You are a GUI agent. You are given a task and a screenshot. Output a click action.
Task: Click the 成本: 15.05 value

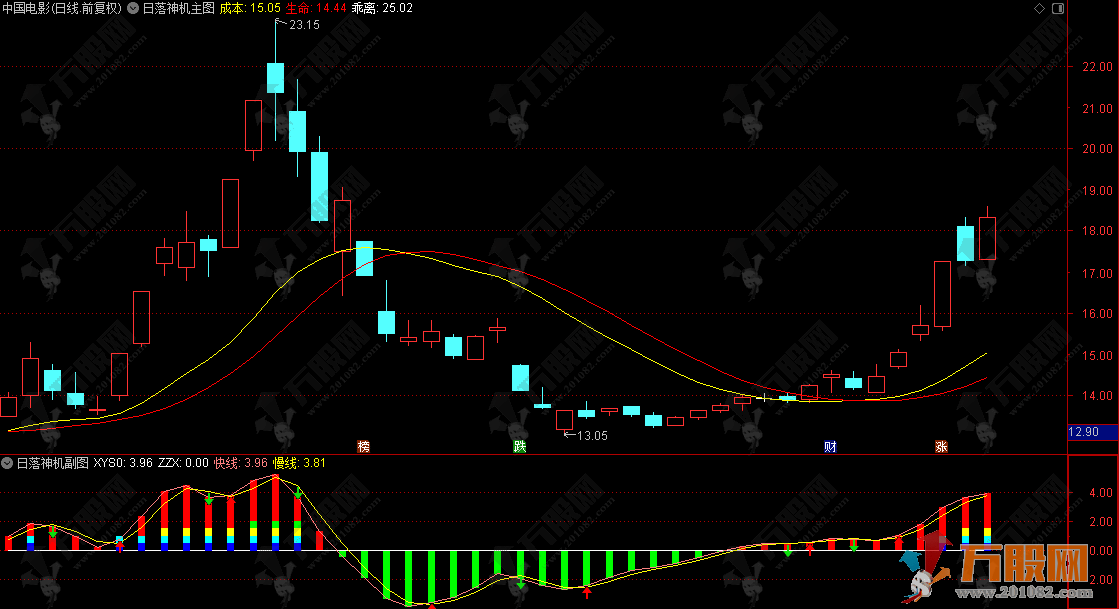[x=250, y=9]
